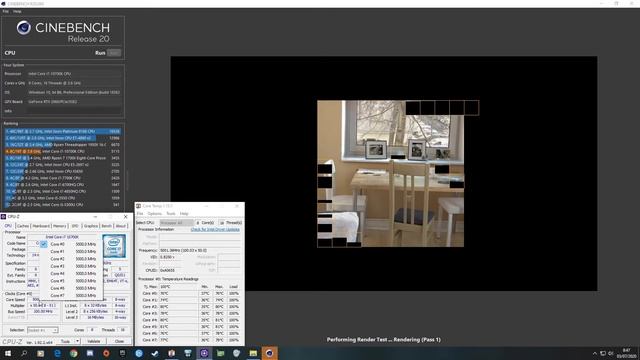The height and width of the screenshot is (360, 640).
Task: Launch Microsoft Edge from the taskbar
Action: point(57,353)
